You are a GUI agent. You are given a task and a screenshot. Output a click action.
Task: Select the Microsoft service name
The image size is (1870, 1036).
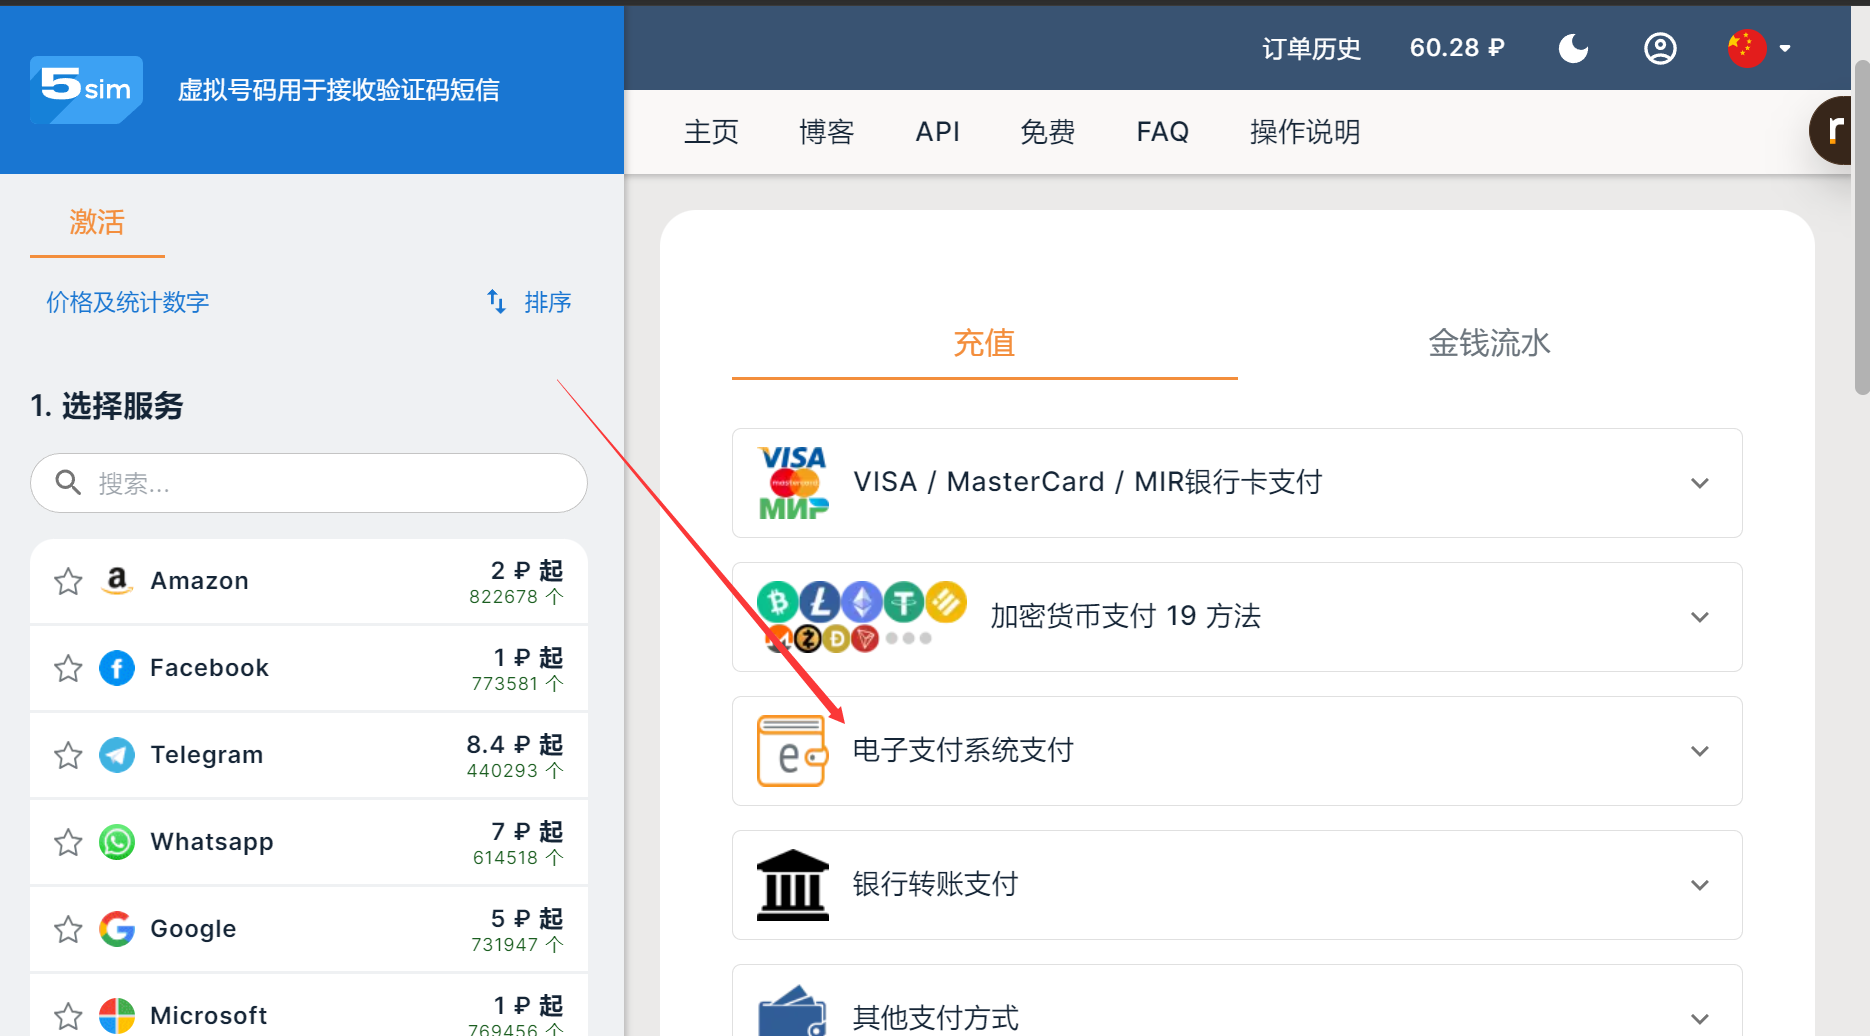coord(208,1016)
